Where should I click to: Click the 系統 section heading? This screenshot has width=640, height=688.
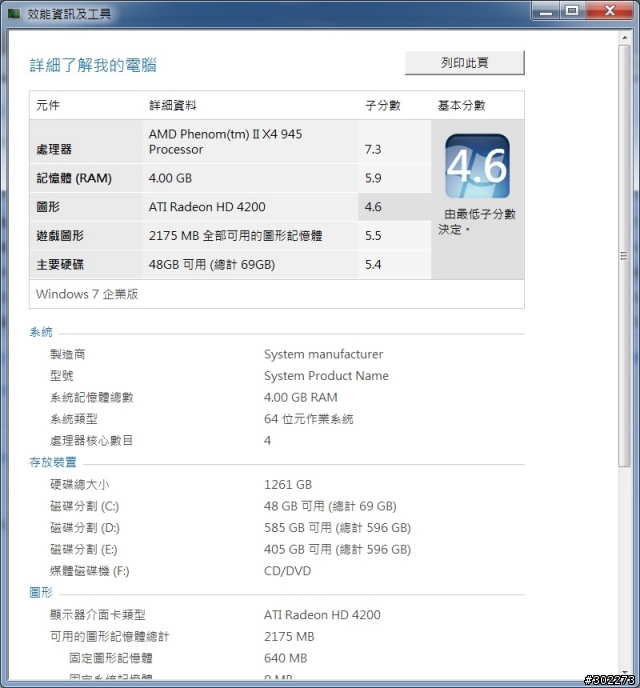coord(41,332)
